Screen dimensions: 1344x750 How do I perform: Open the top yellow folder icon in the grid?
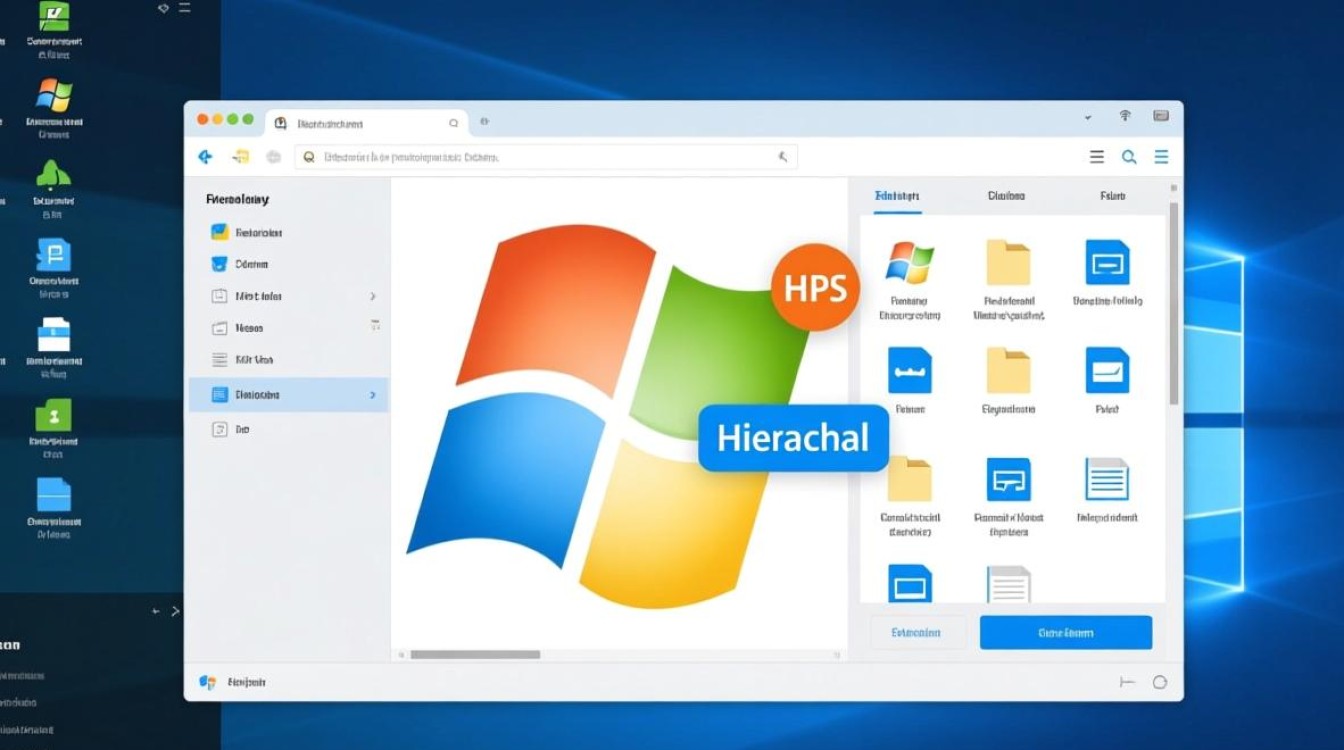(1009, 263)
